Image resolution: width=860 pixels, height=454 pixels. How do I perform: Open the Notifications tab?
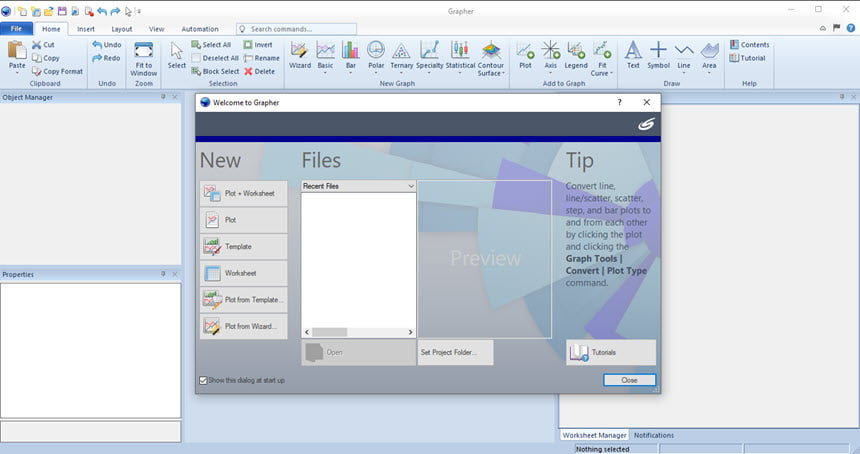coord(654,435)
